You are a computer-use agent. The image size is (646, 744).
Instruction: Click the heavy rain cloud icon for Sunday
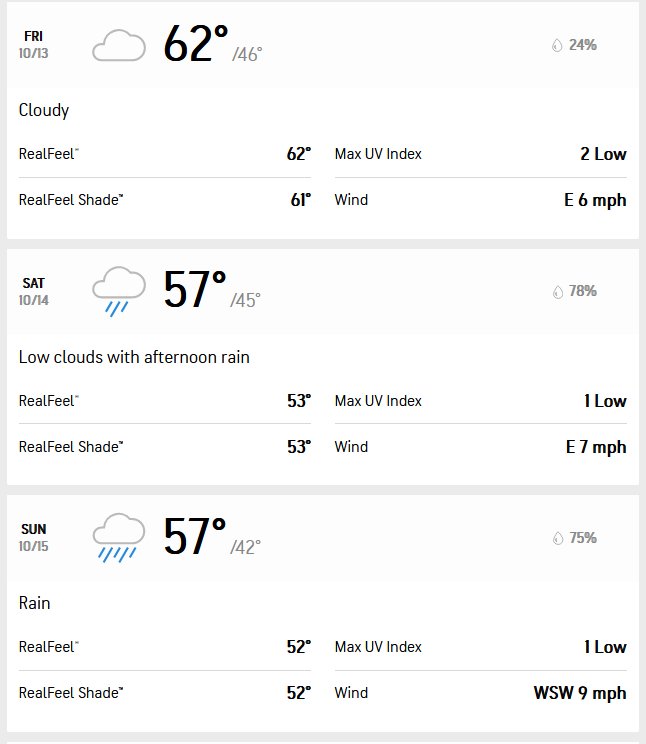click(x=119, y=538)
